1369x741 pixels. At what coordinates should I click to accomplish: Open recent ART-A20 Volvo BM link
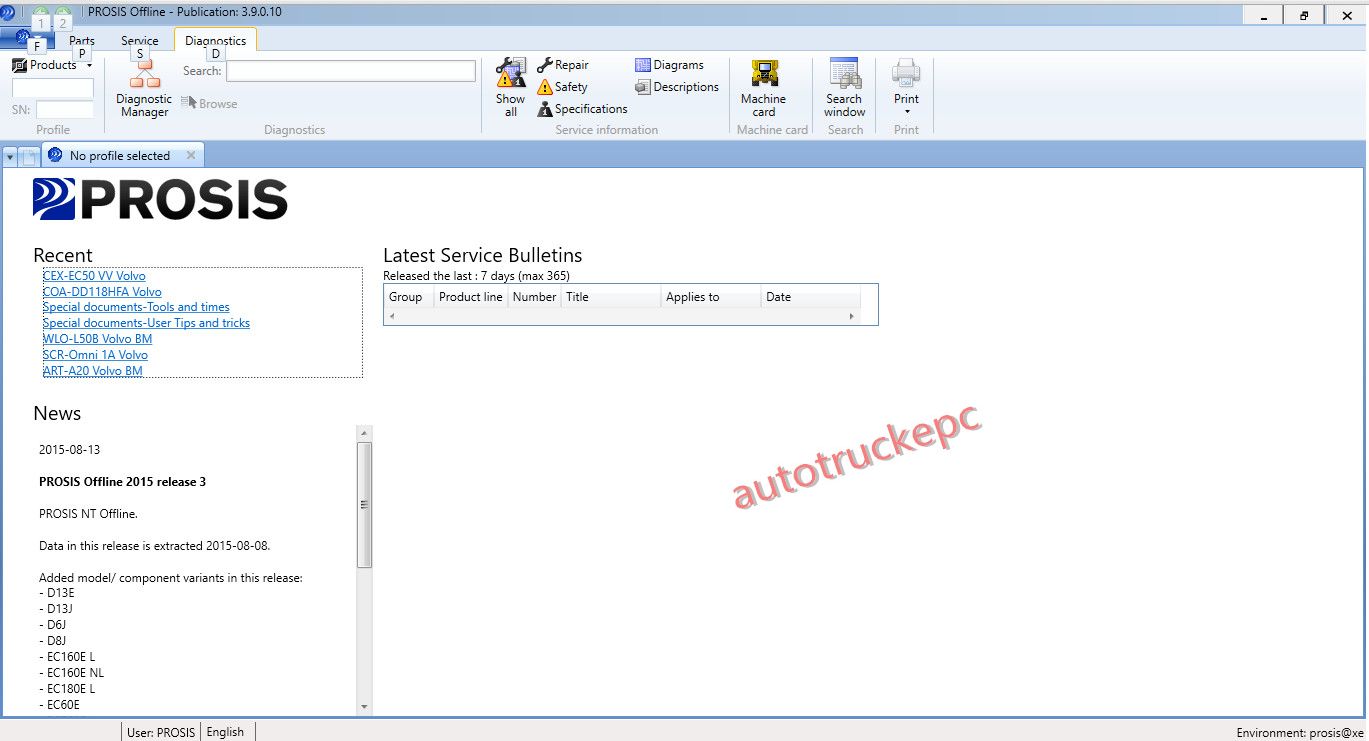pyautogui.click(x=93, y=371)
